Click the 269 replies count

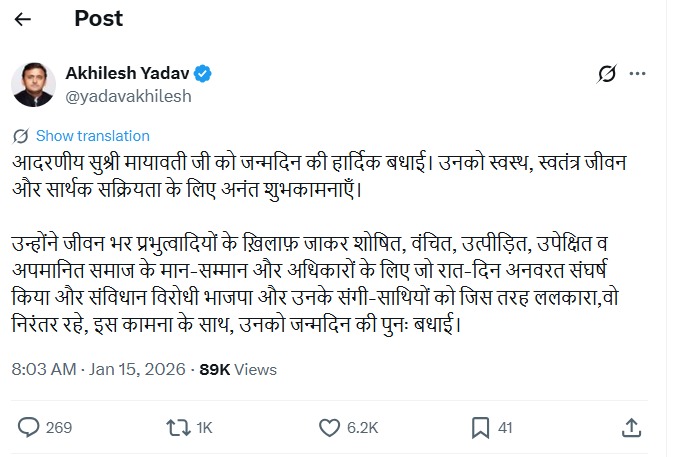pyautogui.click(x=59, y=428)
